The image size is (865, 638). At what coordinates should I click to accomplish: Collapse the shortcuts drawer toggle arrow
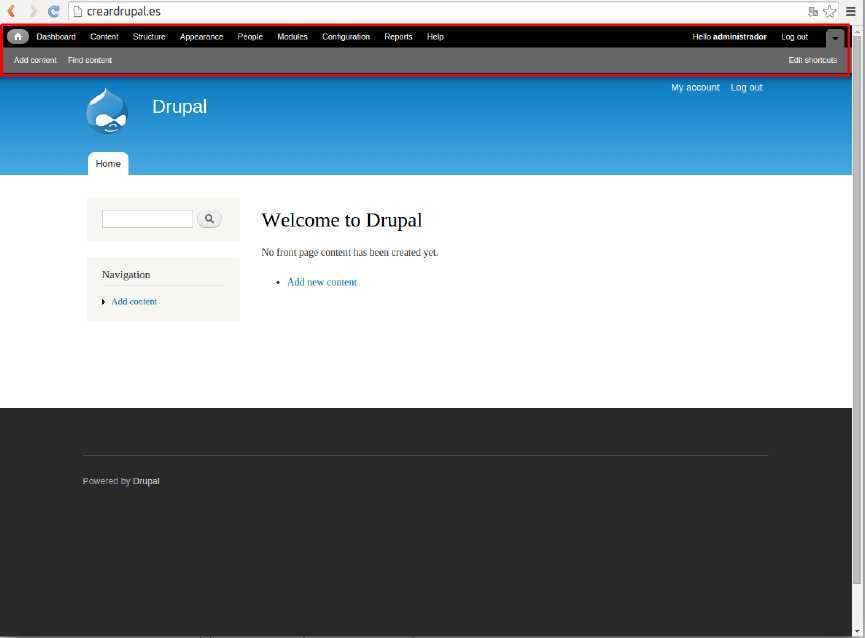[x=835, y=38]
